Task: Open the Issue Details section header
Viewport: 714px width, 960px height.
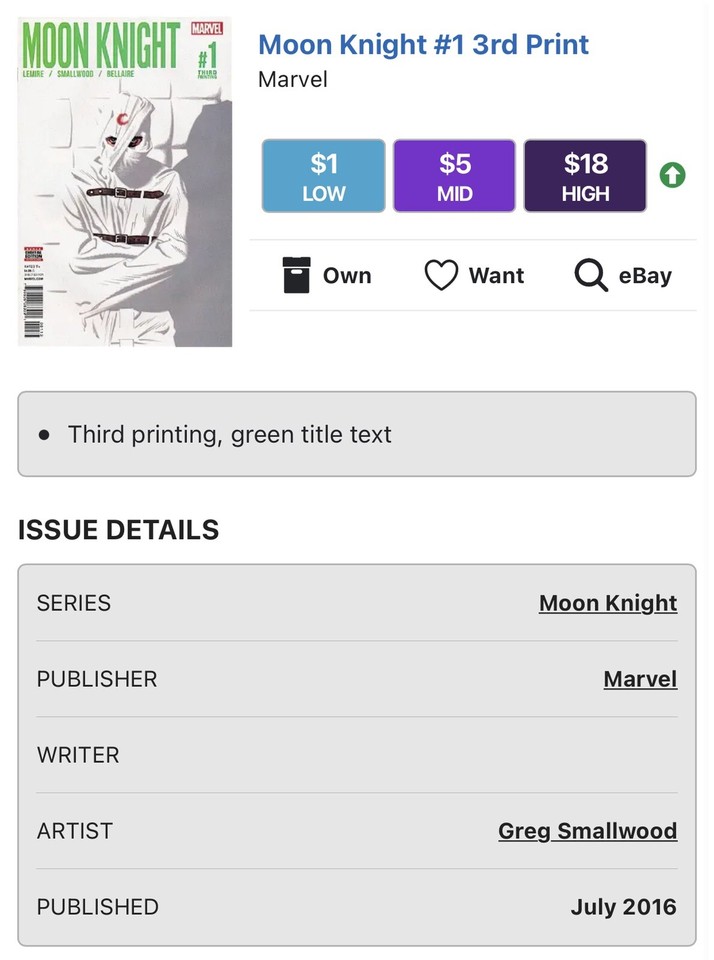Action: point(117,530)
